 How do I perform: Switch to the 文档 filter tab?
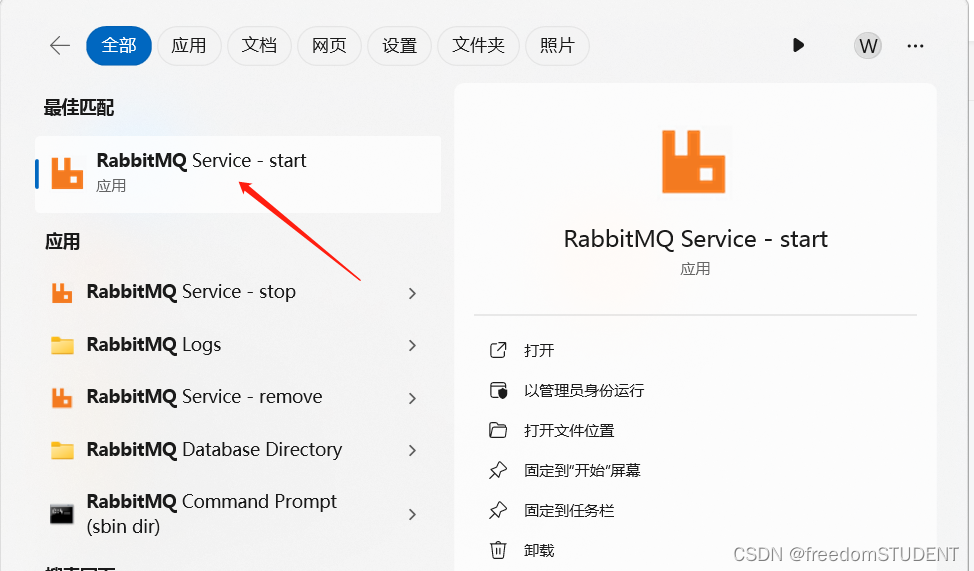pyautogui.click(x=259, y=46)
